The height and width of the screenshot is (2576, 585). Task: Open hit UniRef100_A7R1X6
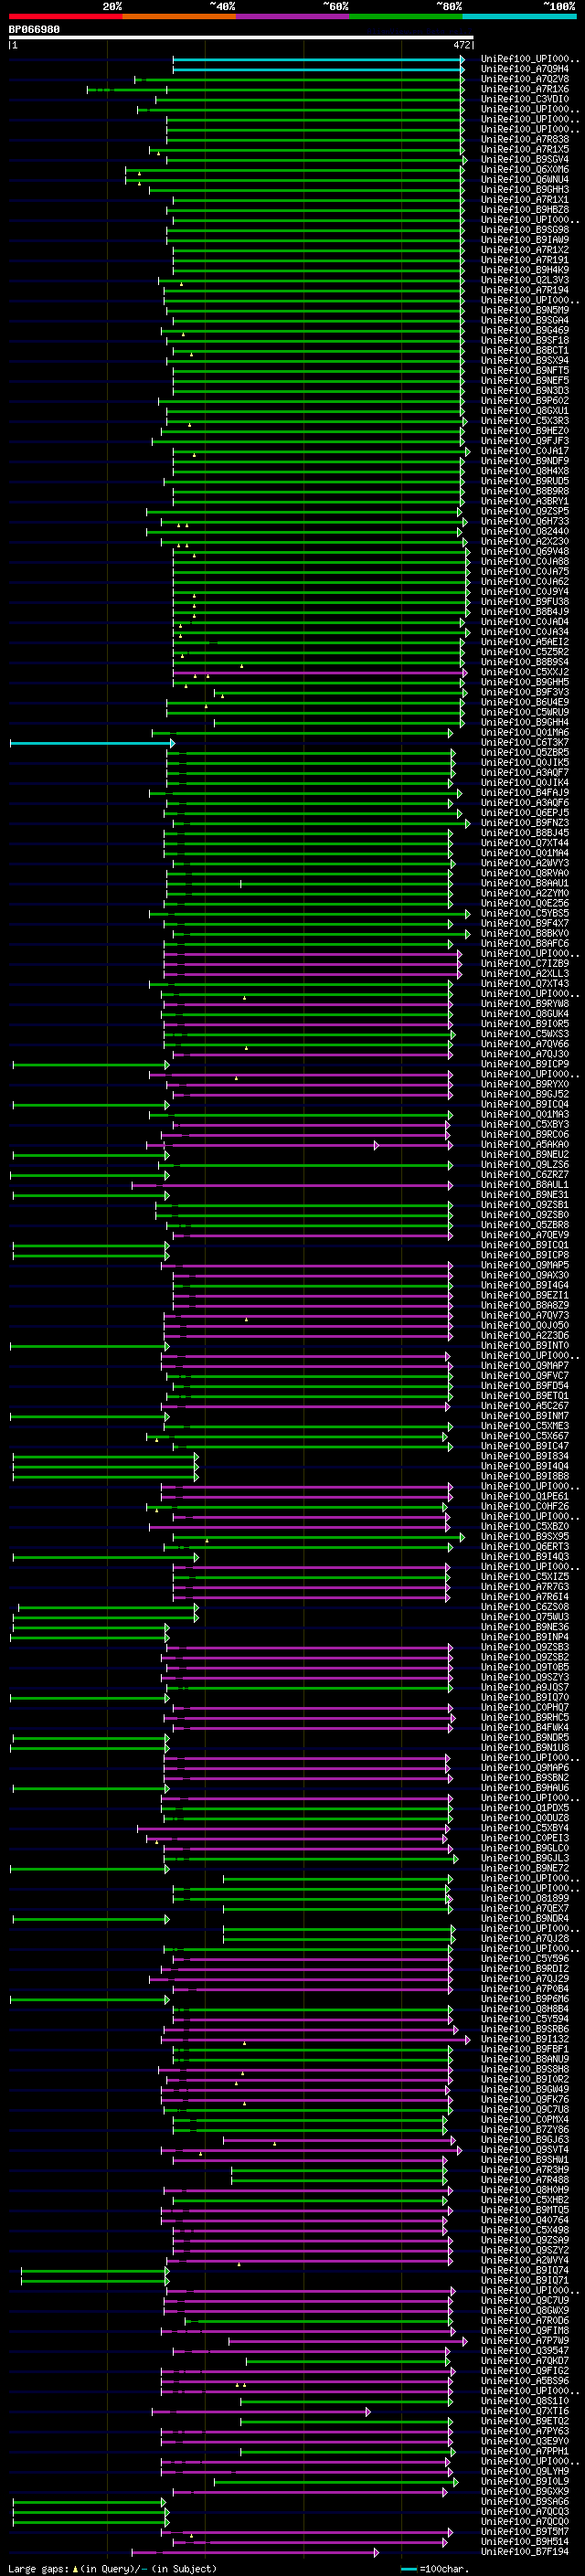525,89
